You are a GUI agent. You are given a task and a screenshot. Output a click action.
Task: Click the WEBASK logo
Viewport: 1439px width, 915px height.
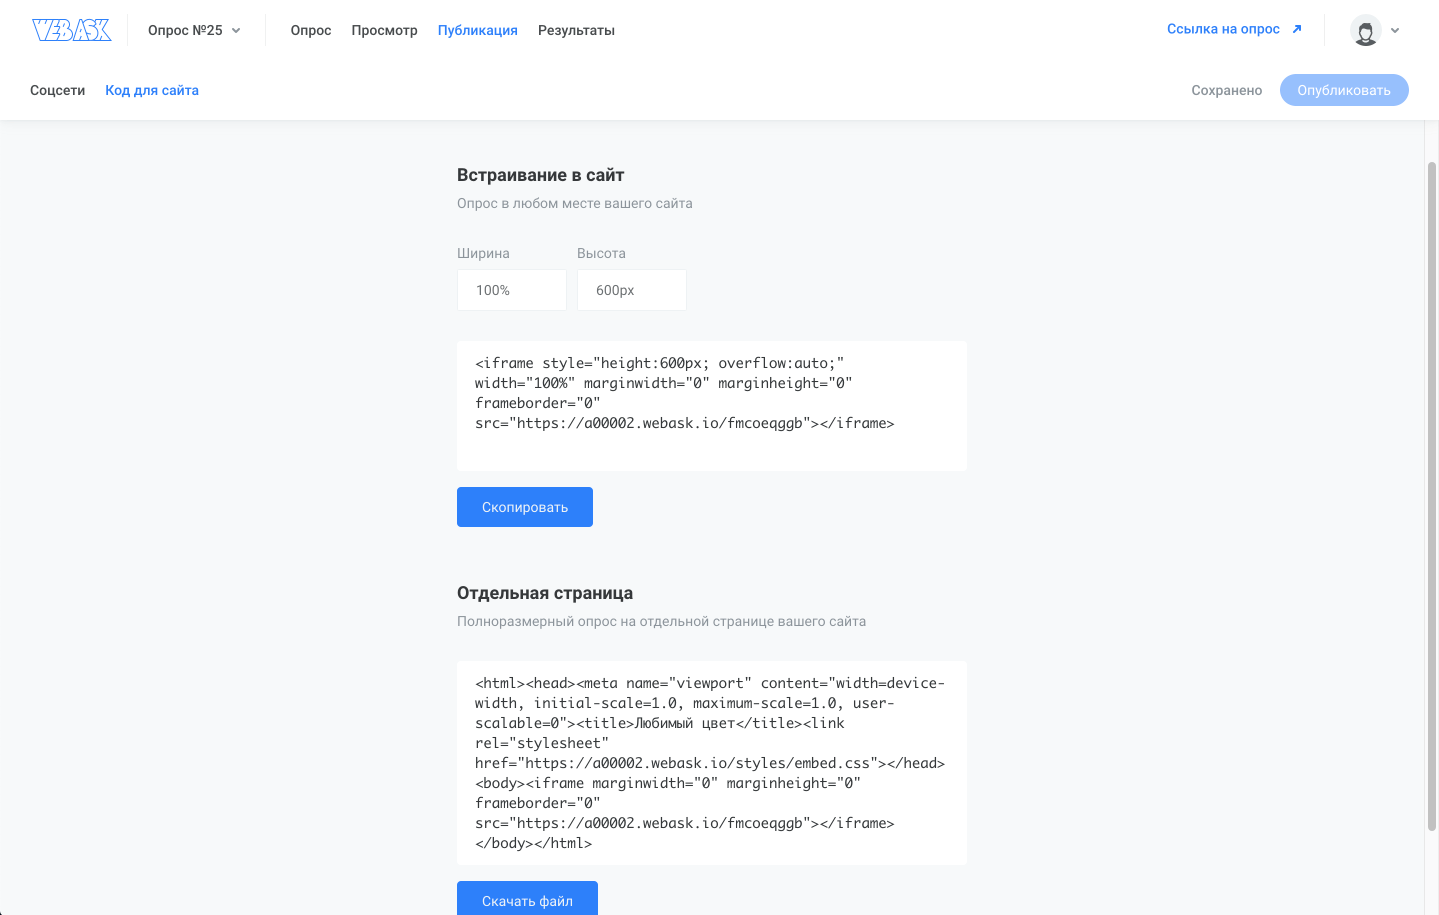click(x=71, y=29)
